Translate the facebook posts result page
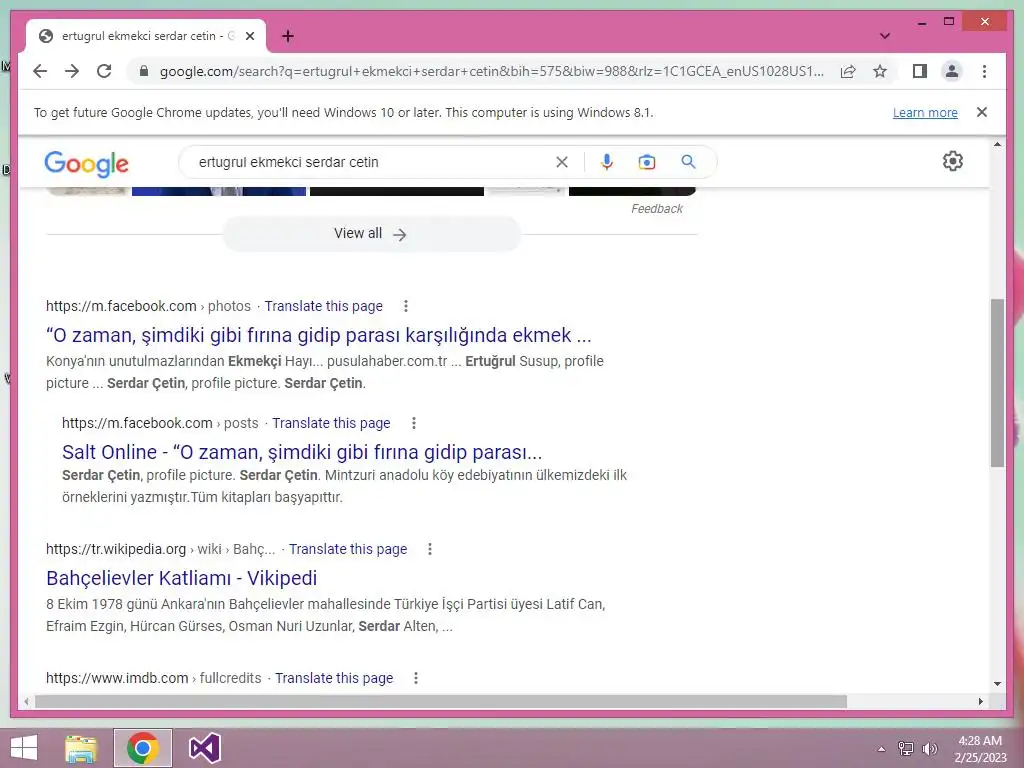This screenshot has width=1024, height=768. coord(331,423)
